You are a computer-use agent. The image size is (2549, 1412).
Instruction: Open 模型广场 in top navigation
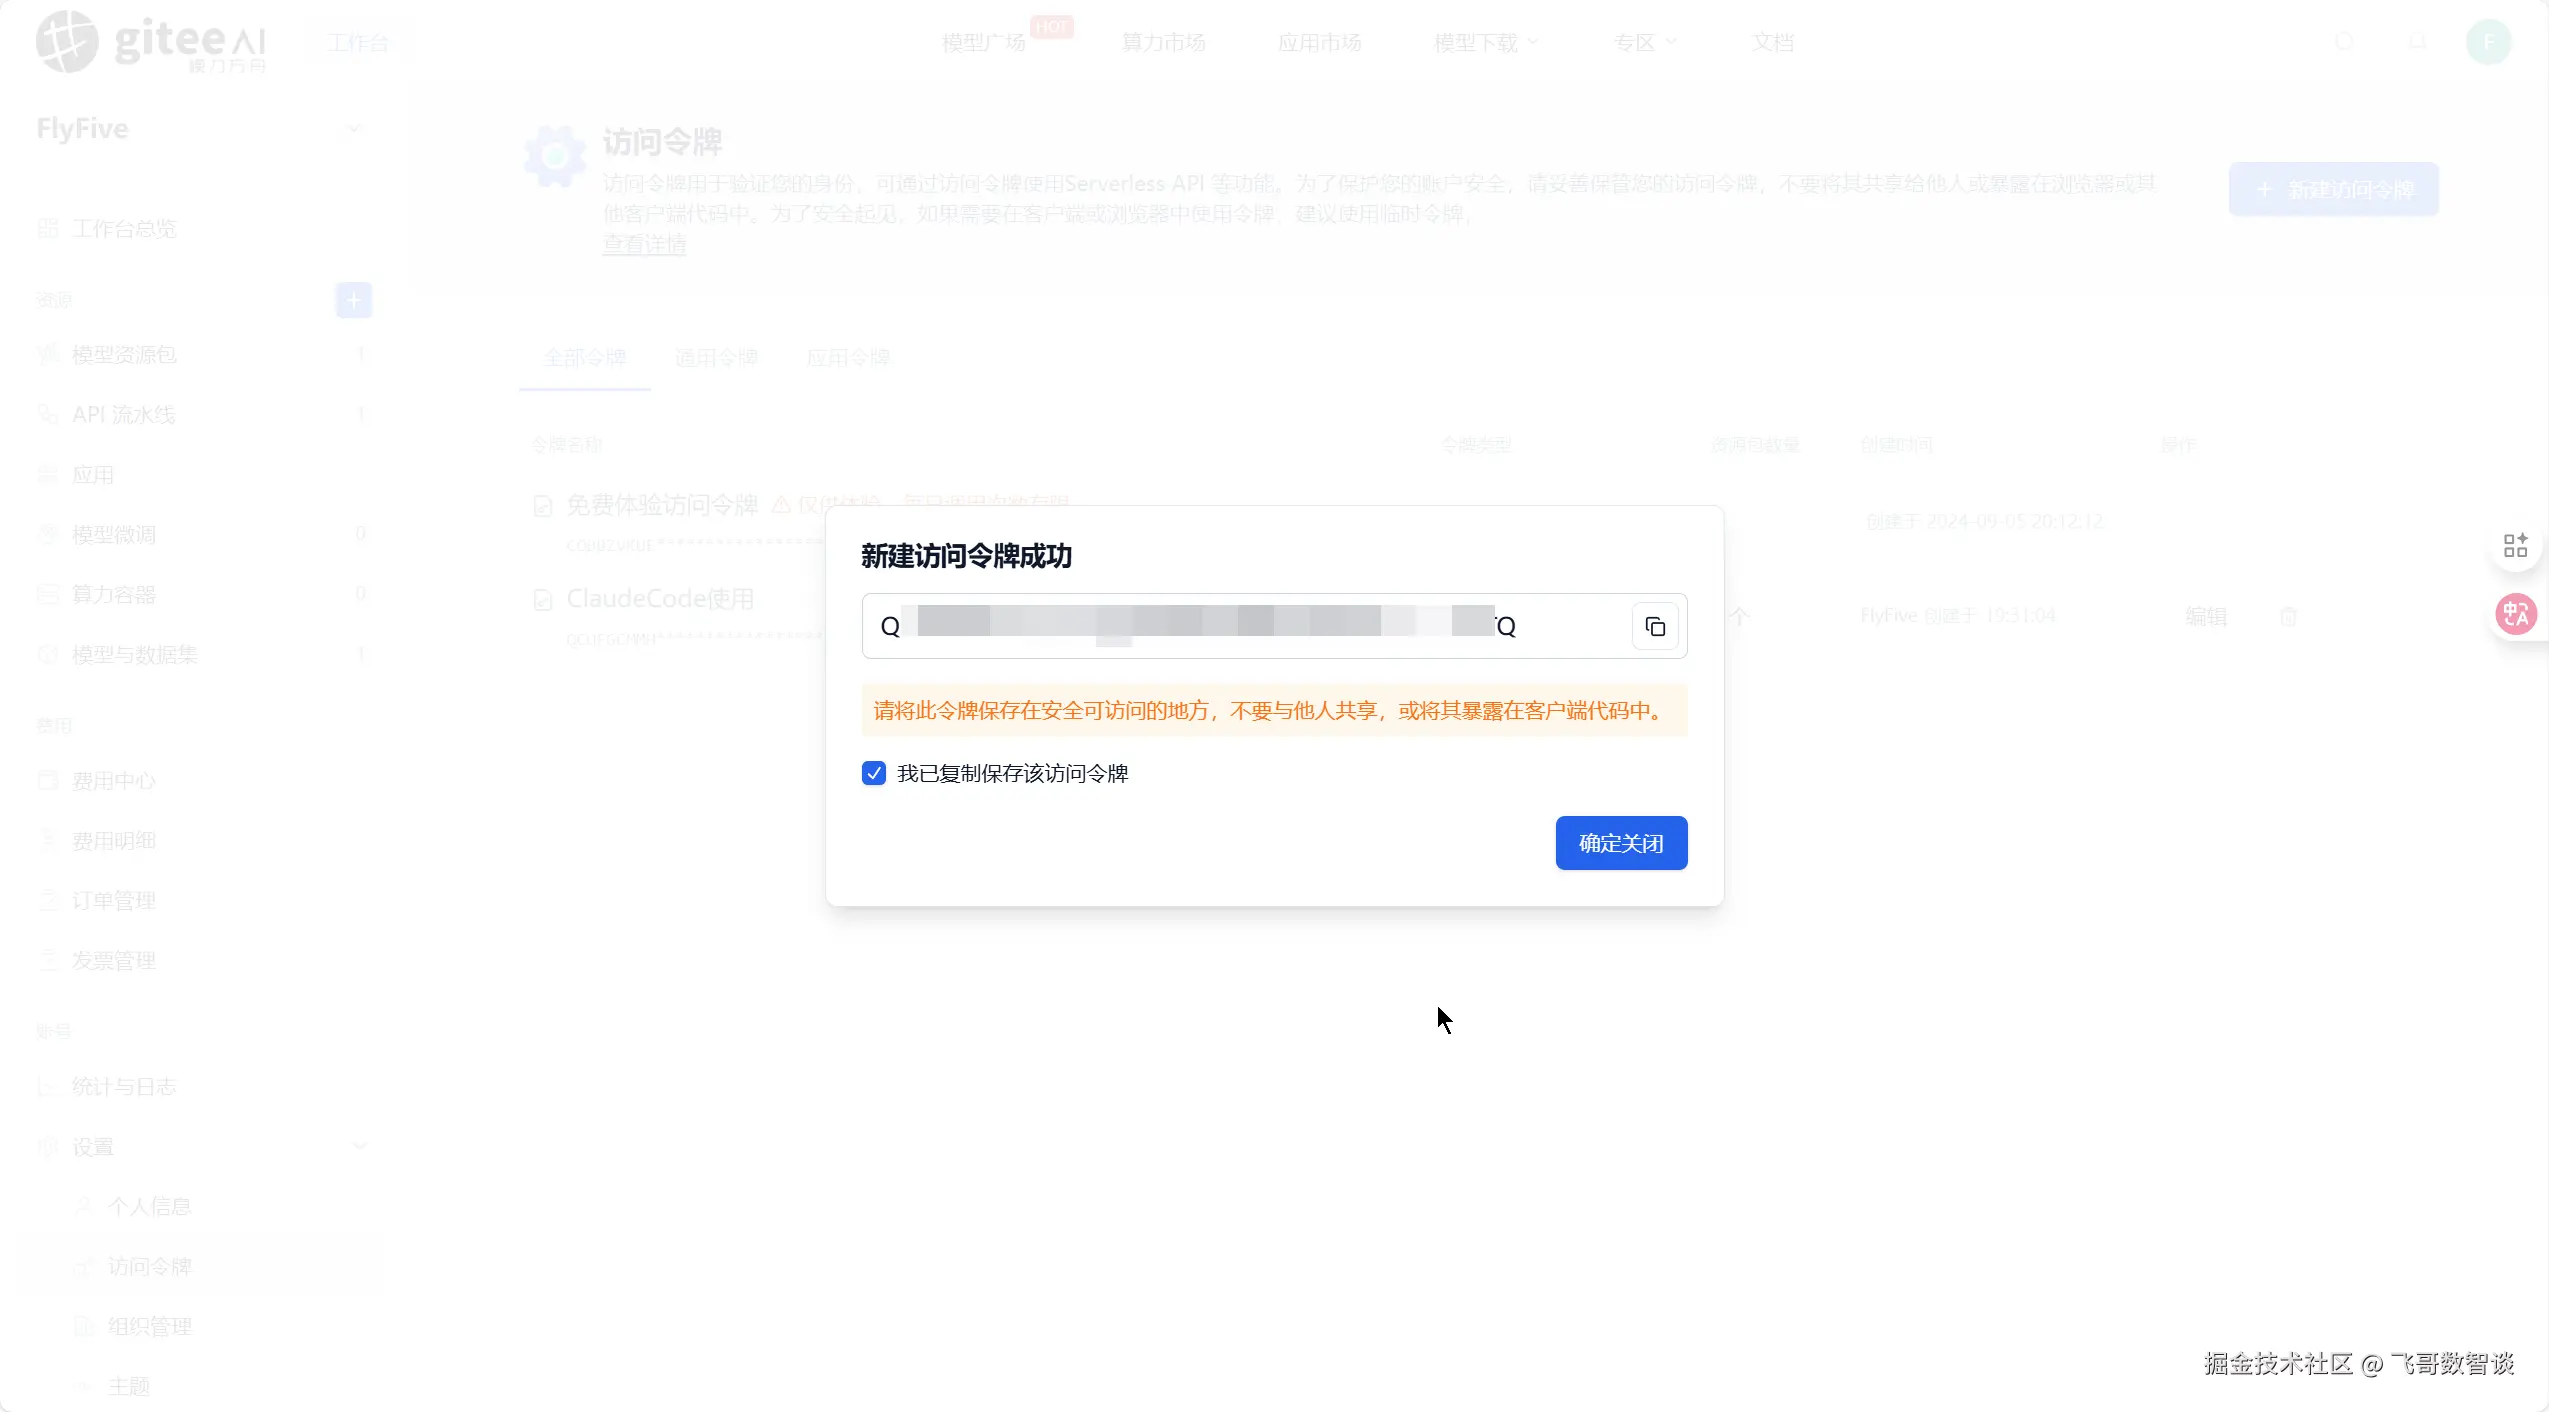tap(984, 43)
